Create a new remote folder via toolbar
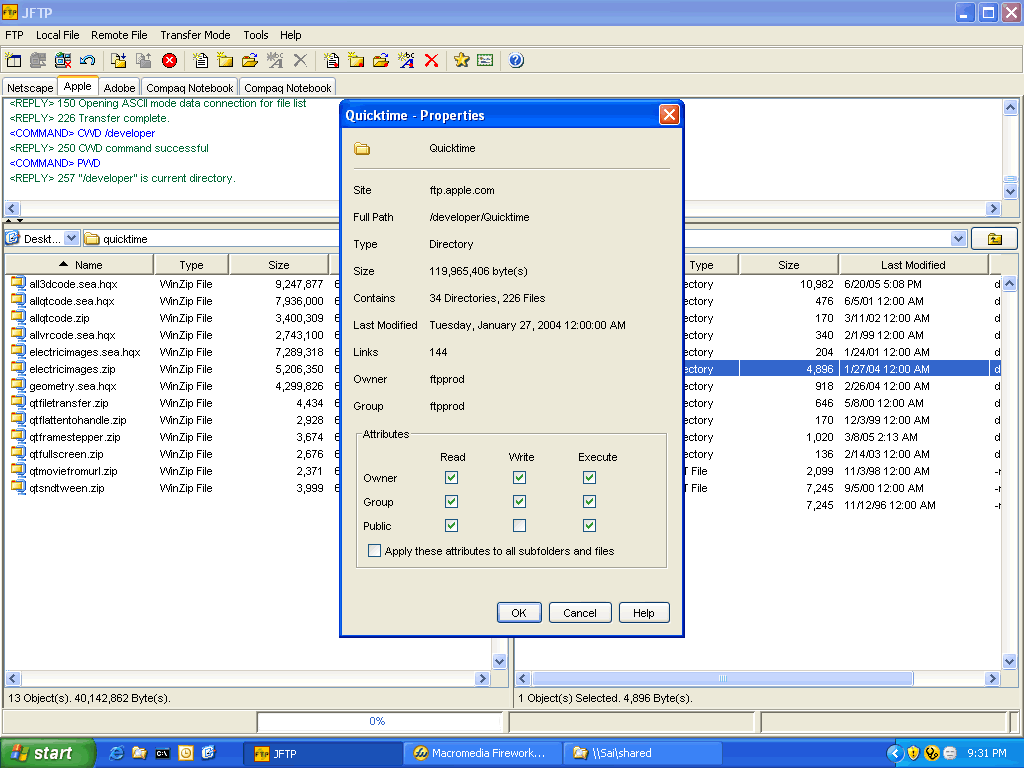The height and width of the screenshot is (768, 1024). click(356, 61)
